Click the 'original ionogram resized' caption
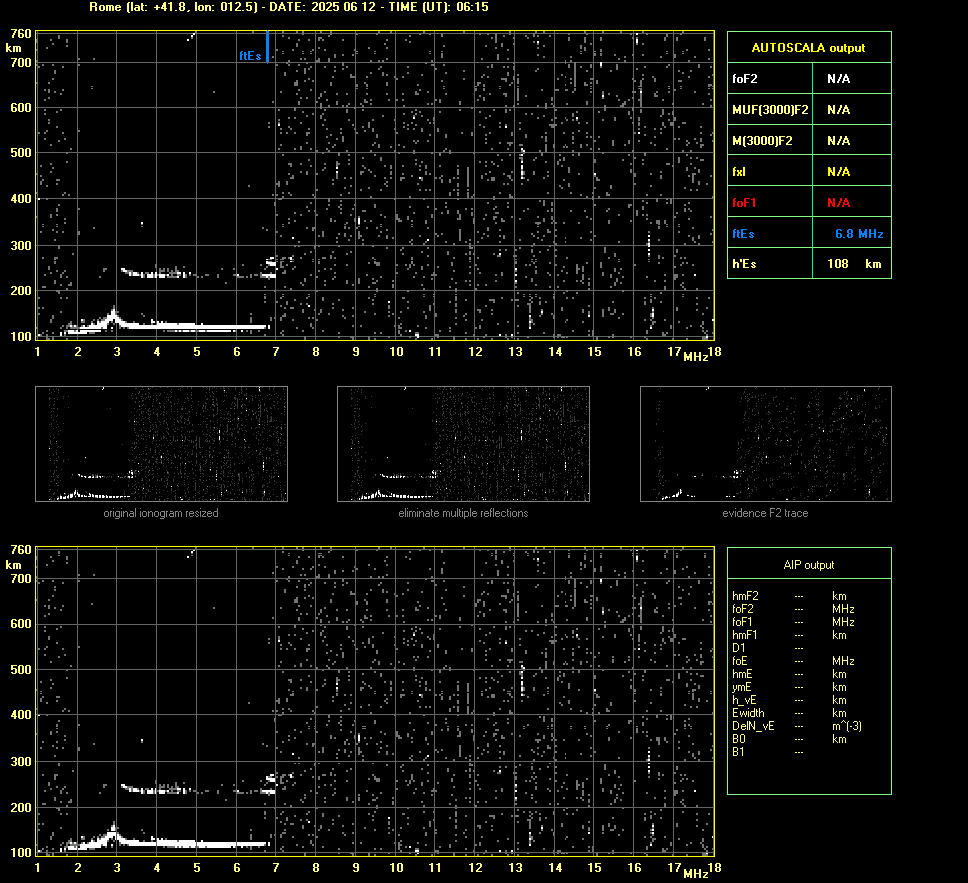968x883 pixels. 161,513
